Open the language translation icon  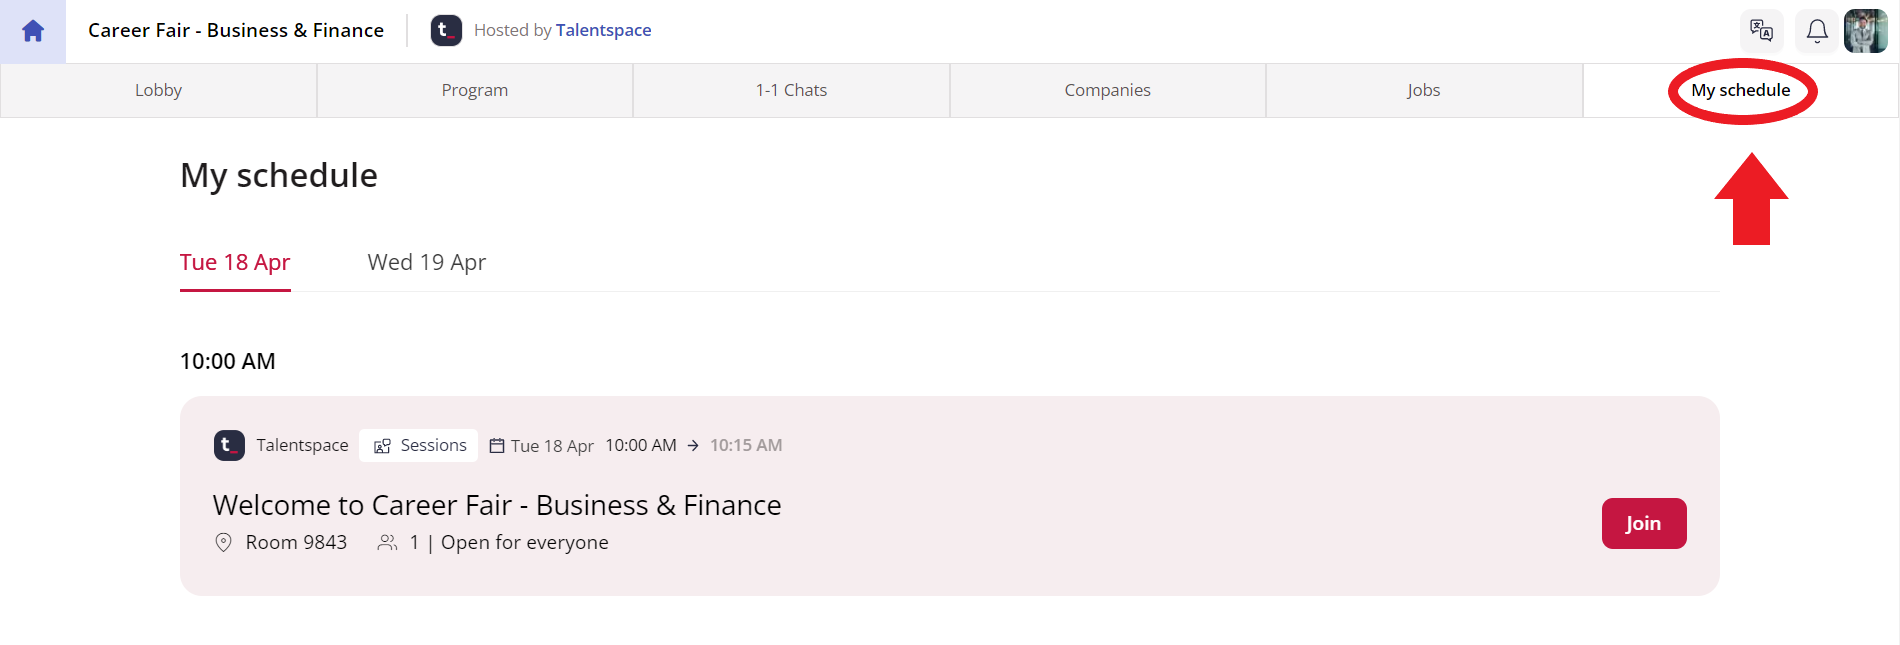(1762, 31)
